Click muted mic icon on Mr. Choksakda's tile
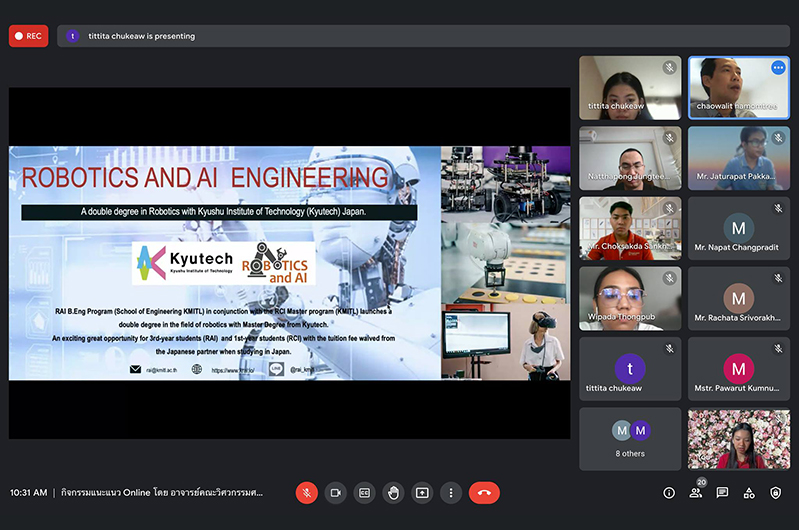This screenshot has width=799, height=530. 670,208
